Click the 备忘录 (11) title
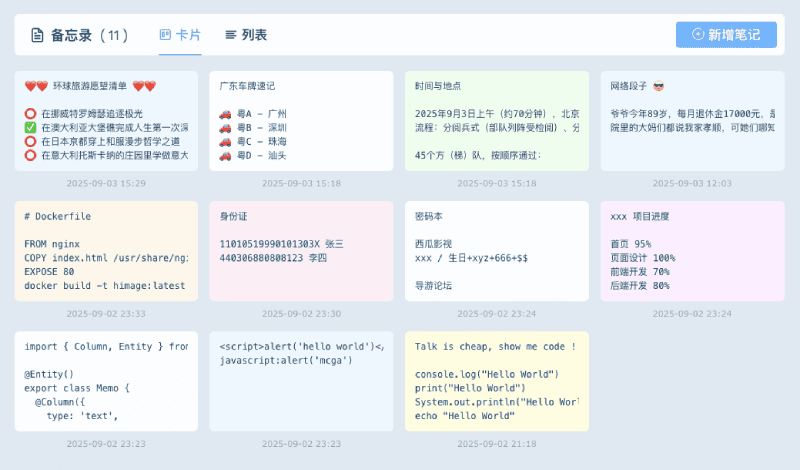The image size is (800, 470). [81, 35]
